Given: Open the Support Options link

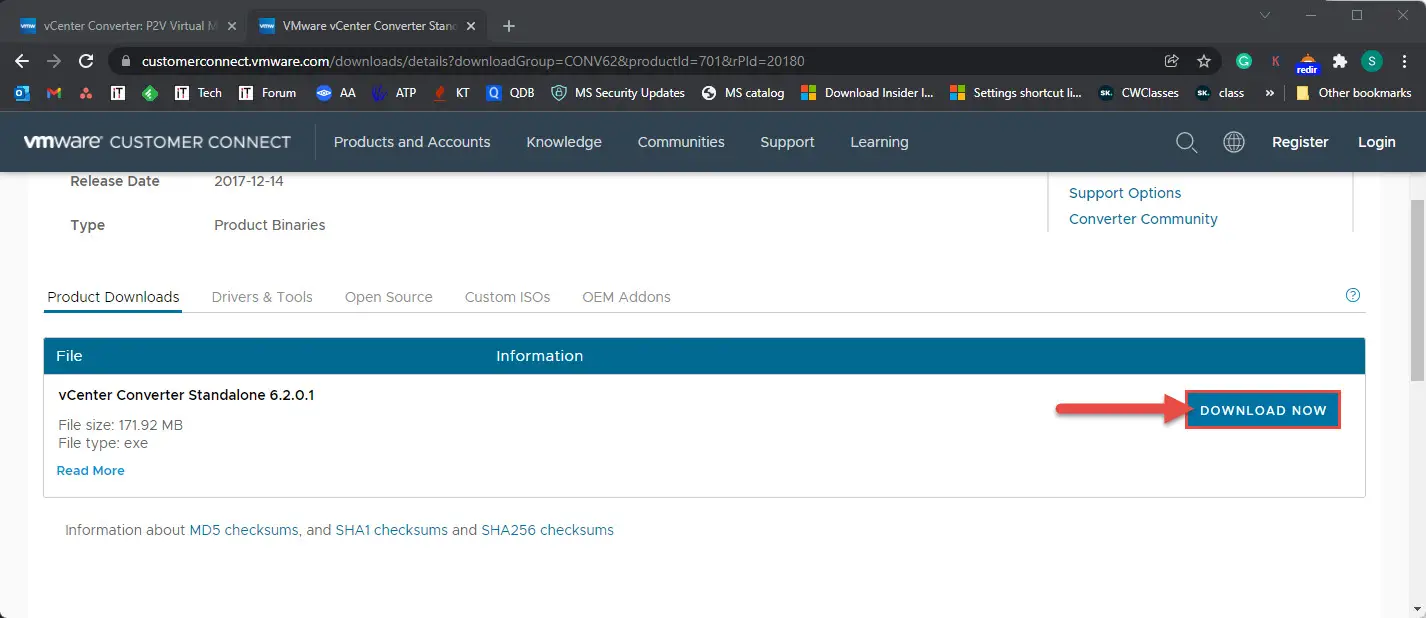Looking at the screenshot, I should point(1125,193).
